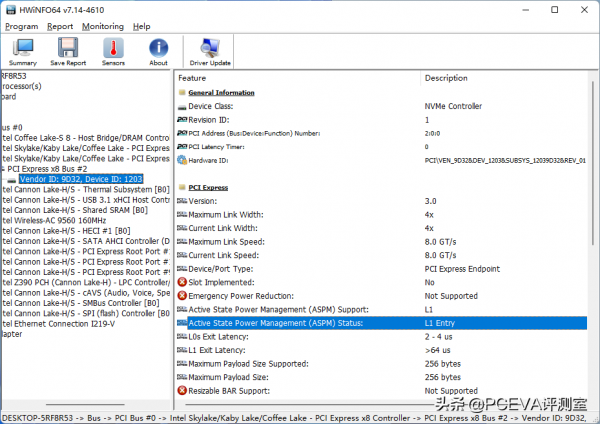Viewport: 600px width, 424px height.
Task: Click the Feature column header
Action: 192,78
